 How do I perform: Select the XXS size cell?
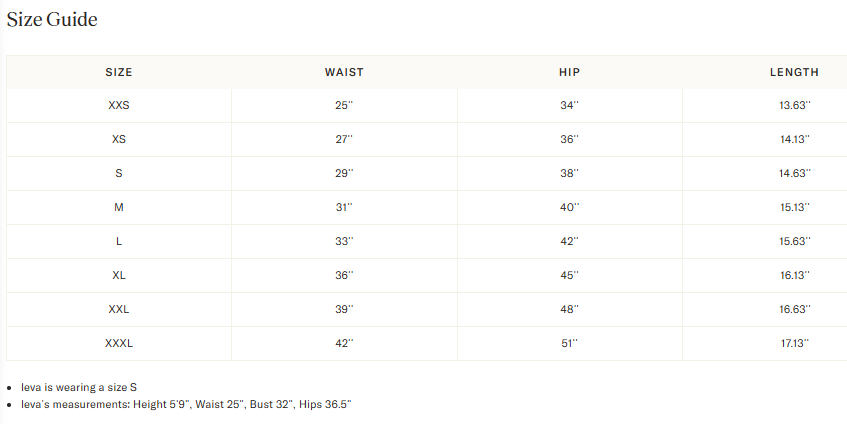(x=119, y=105)
